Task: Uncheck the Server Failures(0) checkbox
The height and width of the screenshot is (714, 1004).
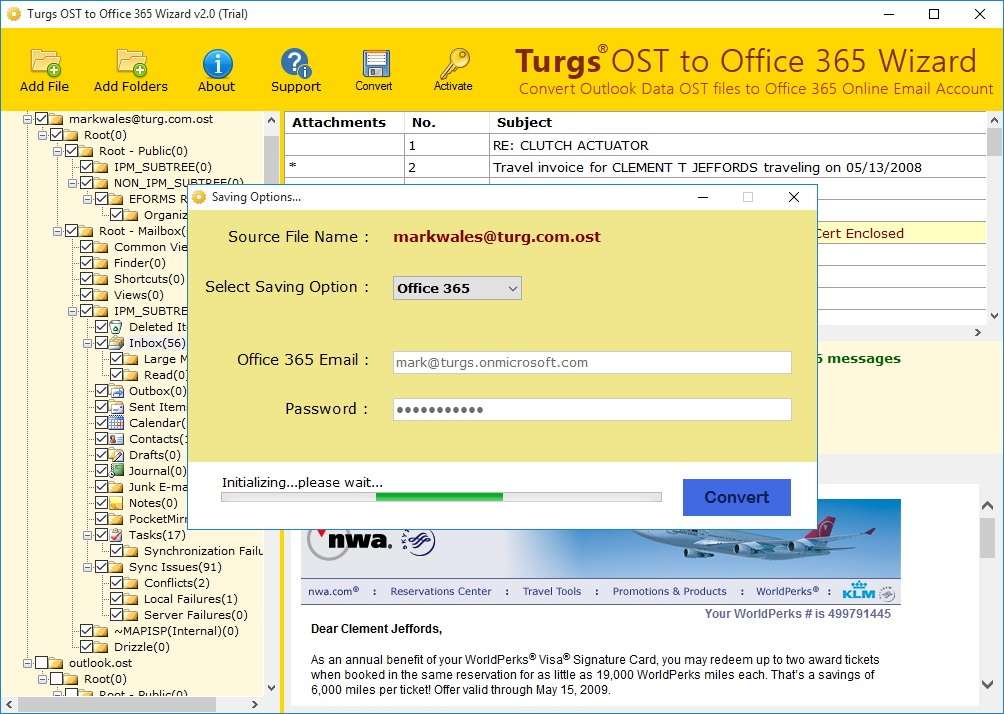Action: click(117, 615)
